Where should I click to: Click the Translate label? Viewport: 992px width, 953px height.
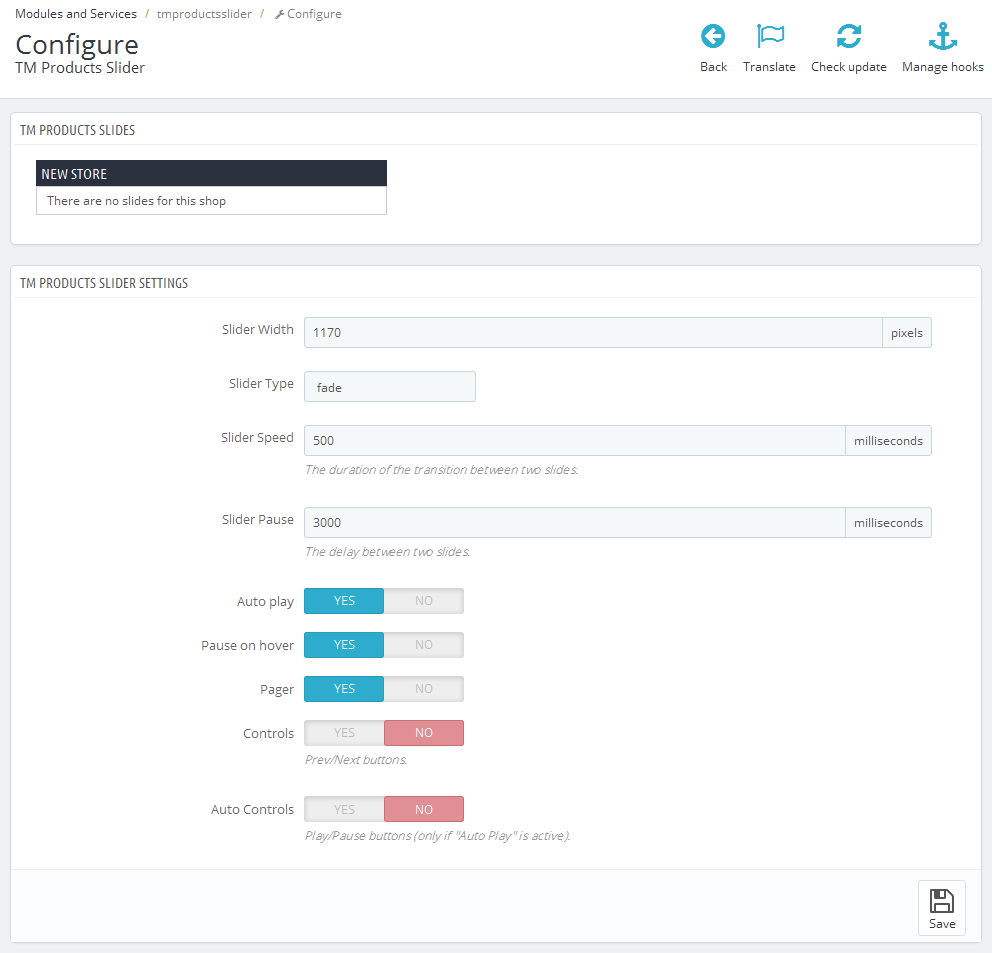(769, 67)
